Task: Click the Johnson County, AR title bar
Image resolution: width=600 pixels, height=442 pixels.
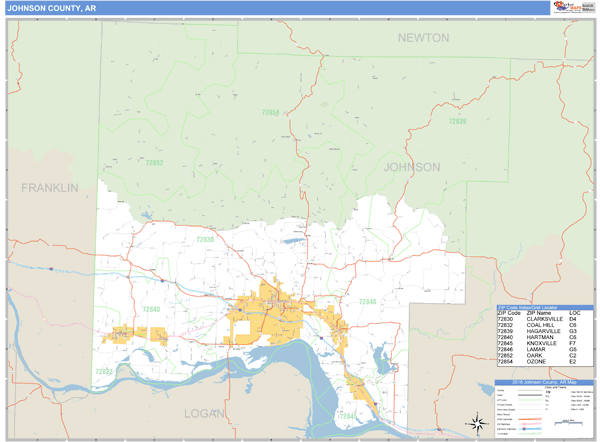Action: pos(277,8)
